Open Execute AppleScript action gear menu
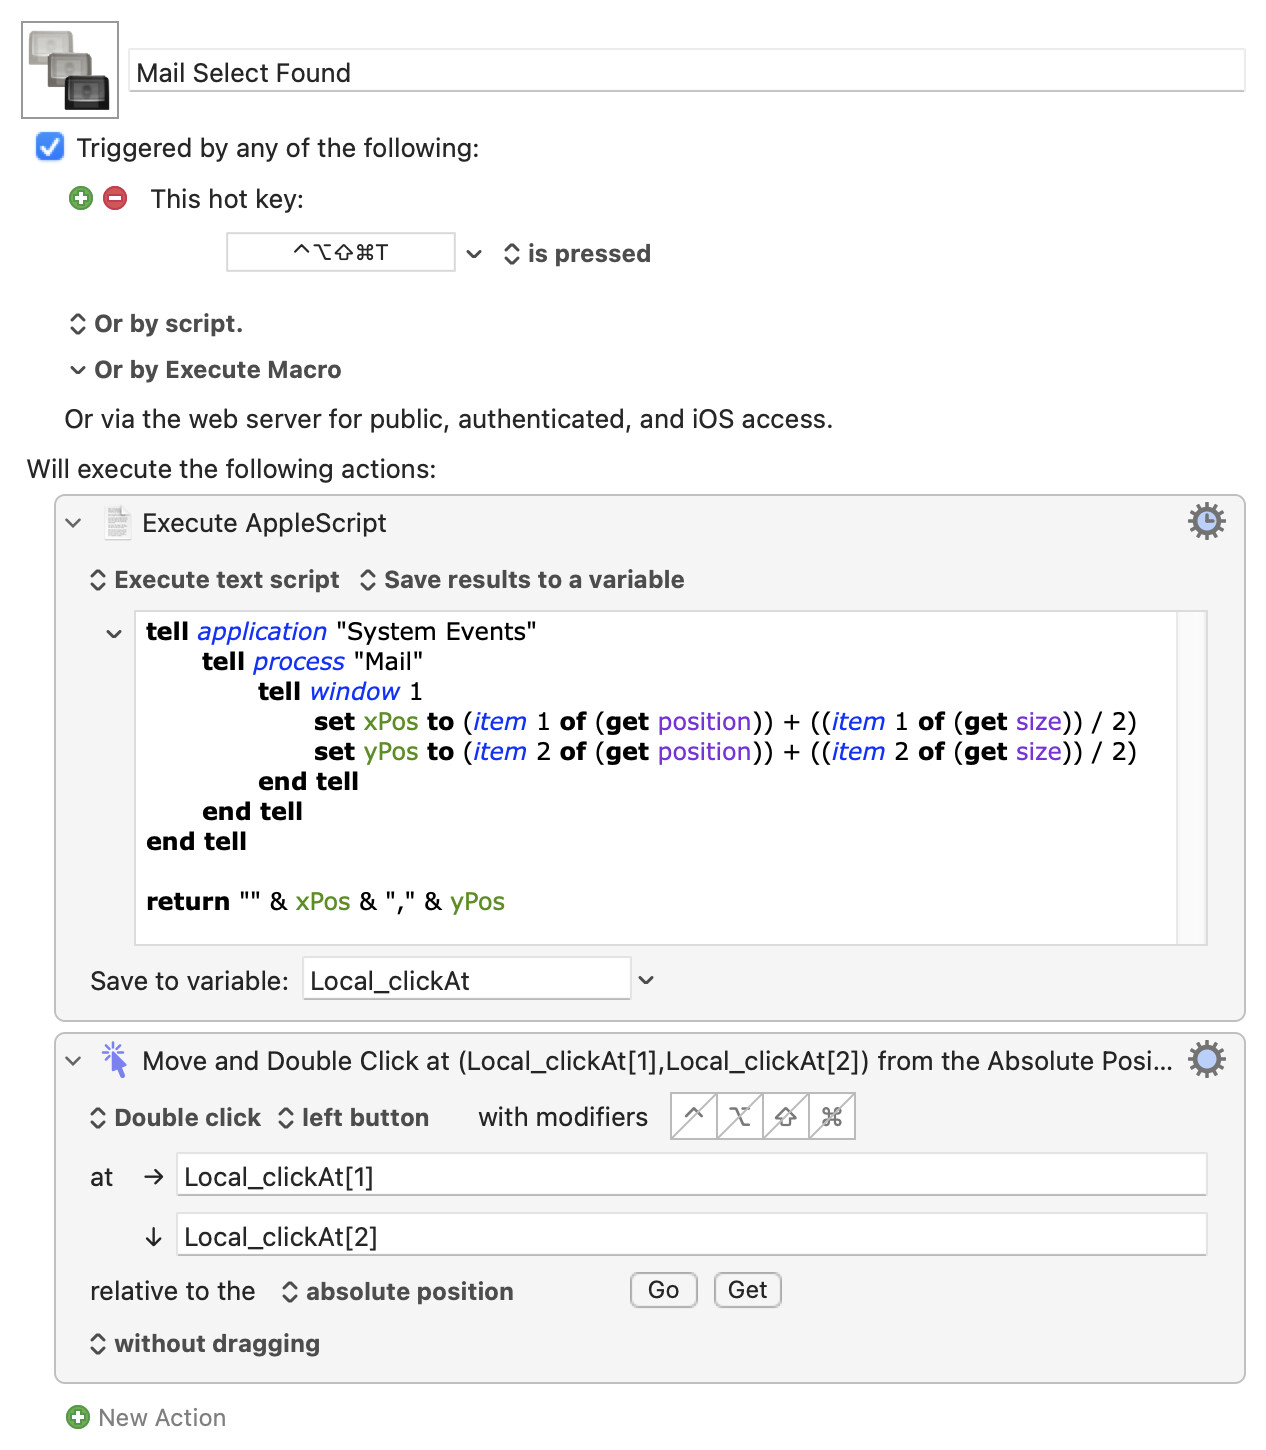Screen dimensions: 1266x1450 (x=1206, y=522)
